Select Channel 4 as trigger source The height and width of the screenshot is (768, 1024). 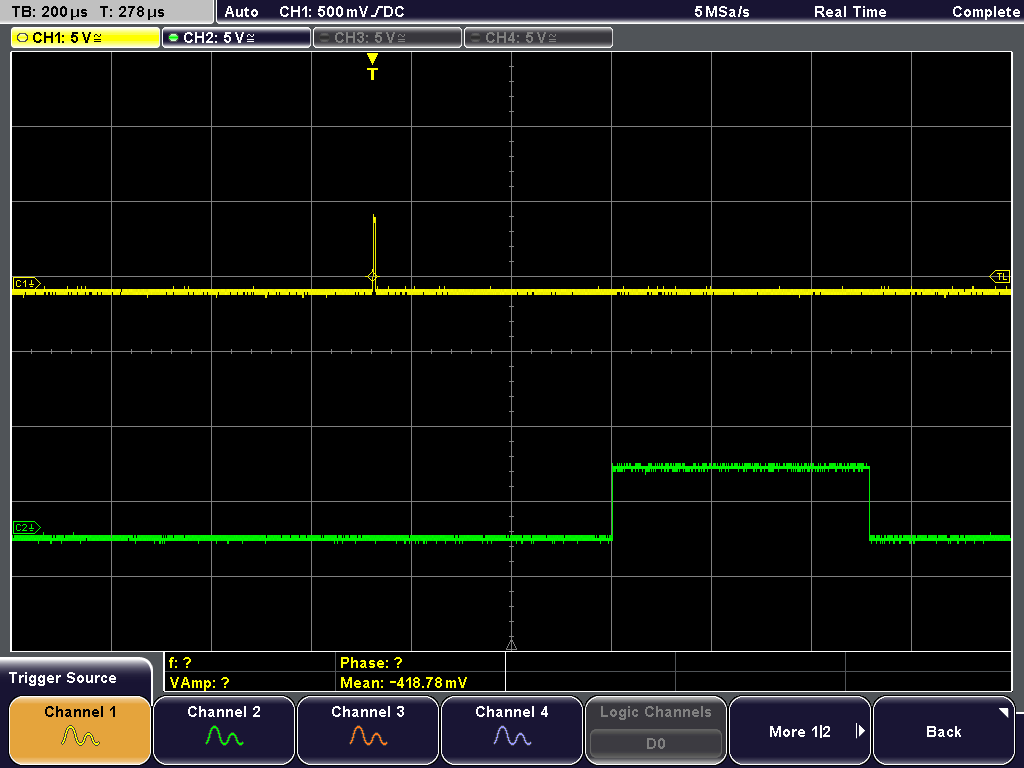(x=511, y=730)
